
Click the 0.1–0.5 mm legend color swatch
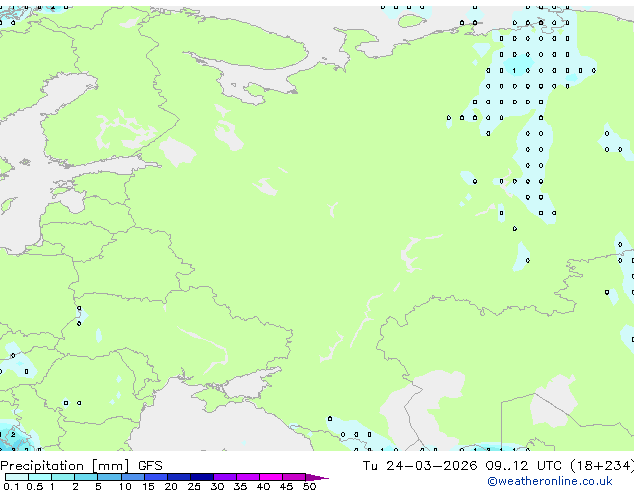17,477
